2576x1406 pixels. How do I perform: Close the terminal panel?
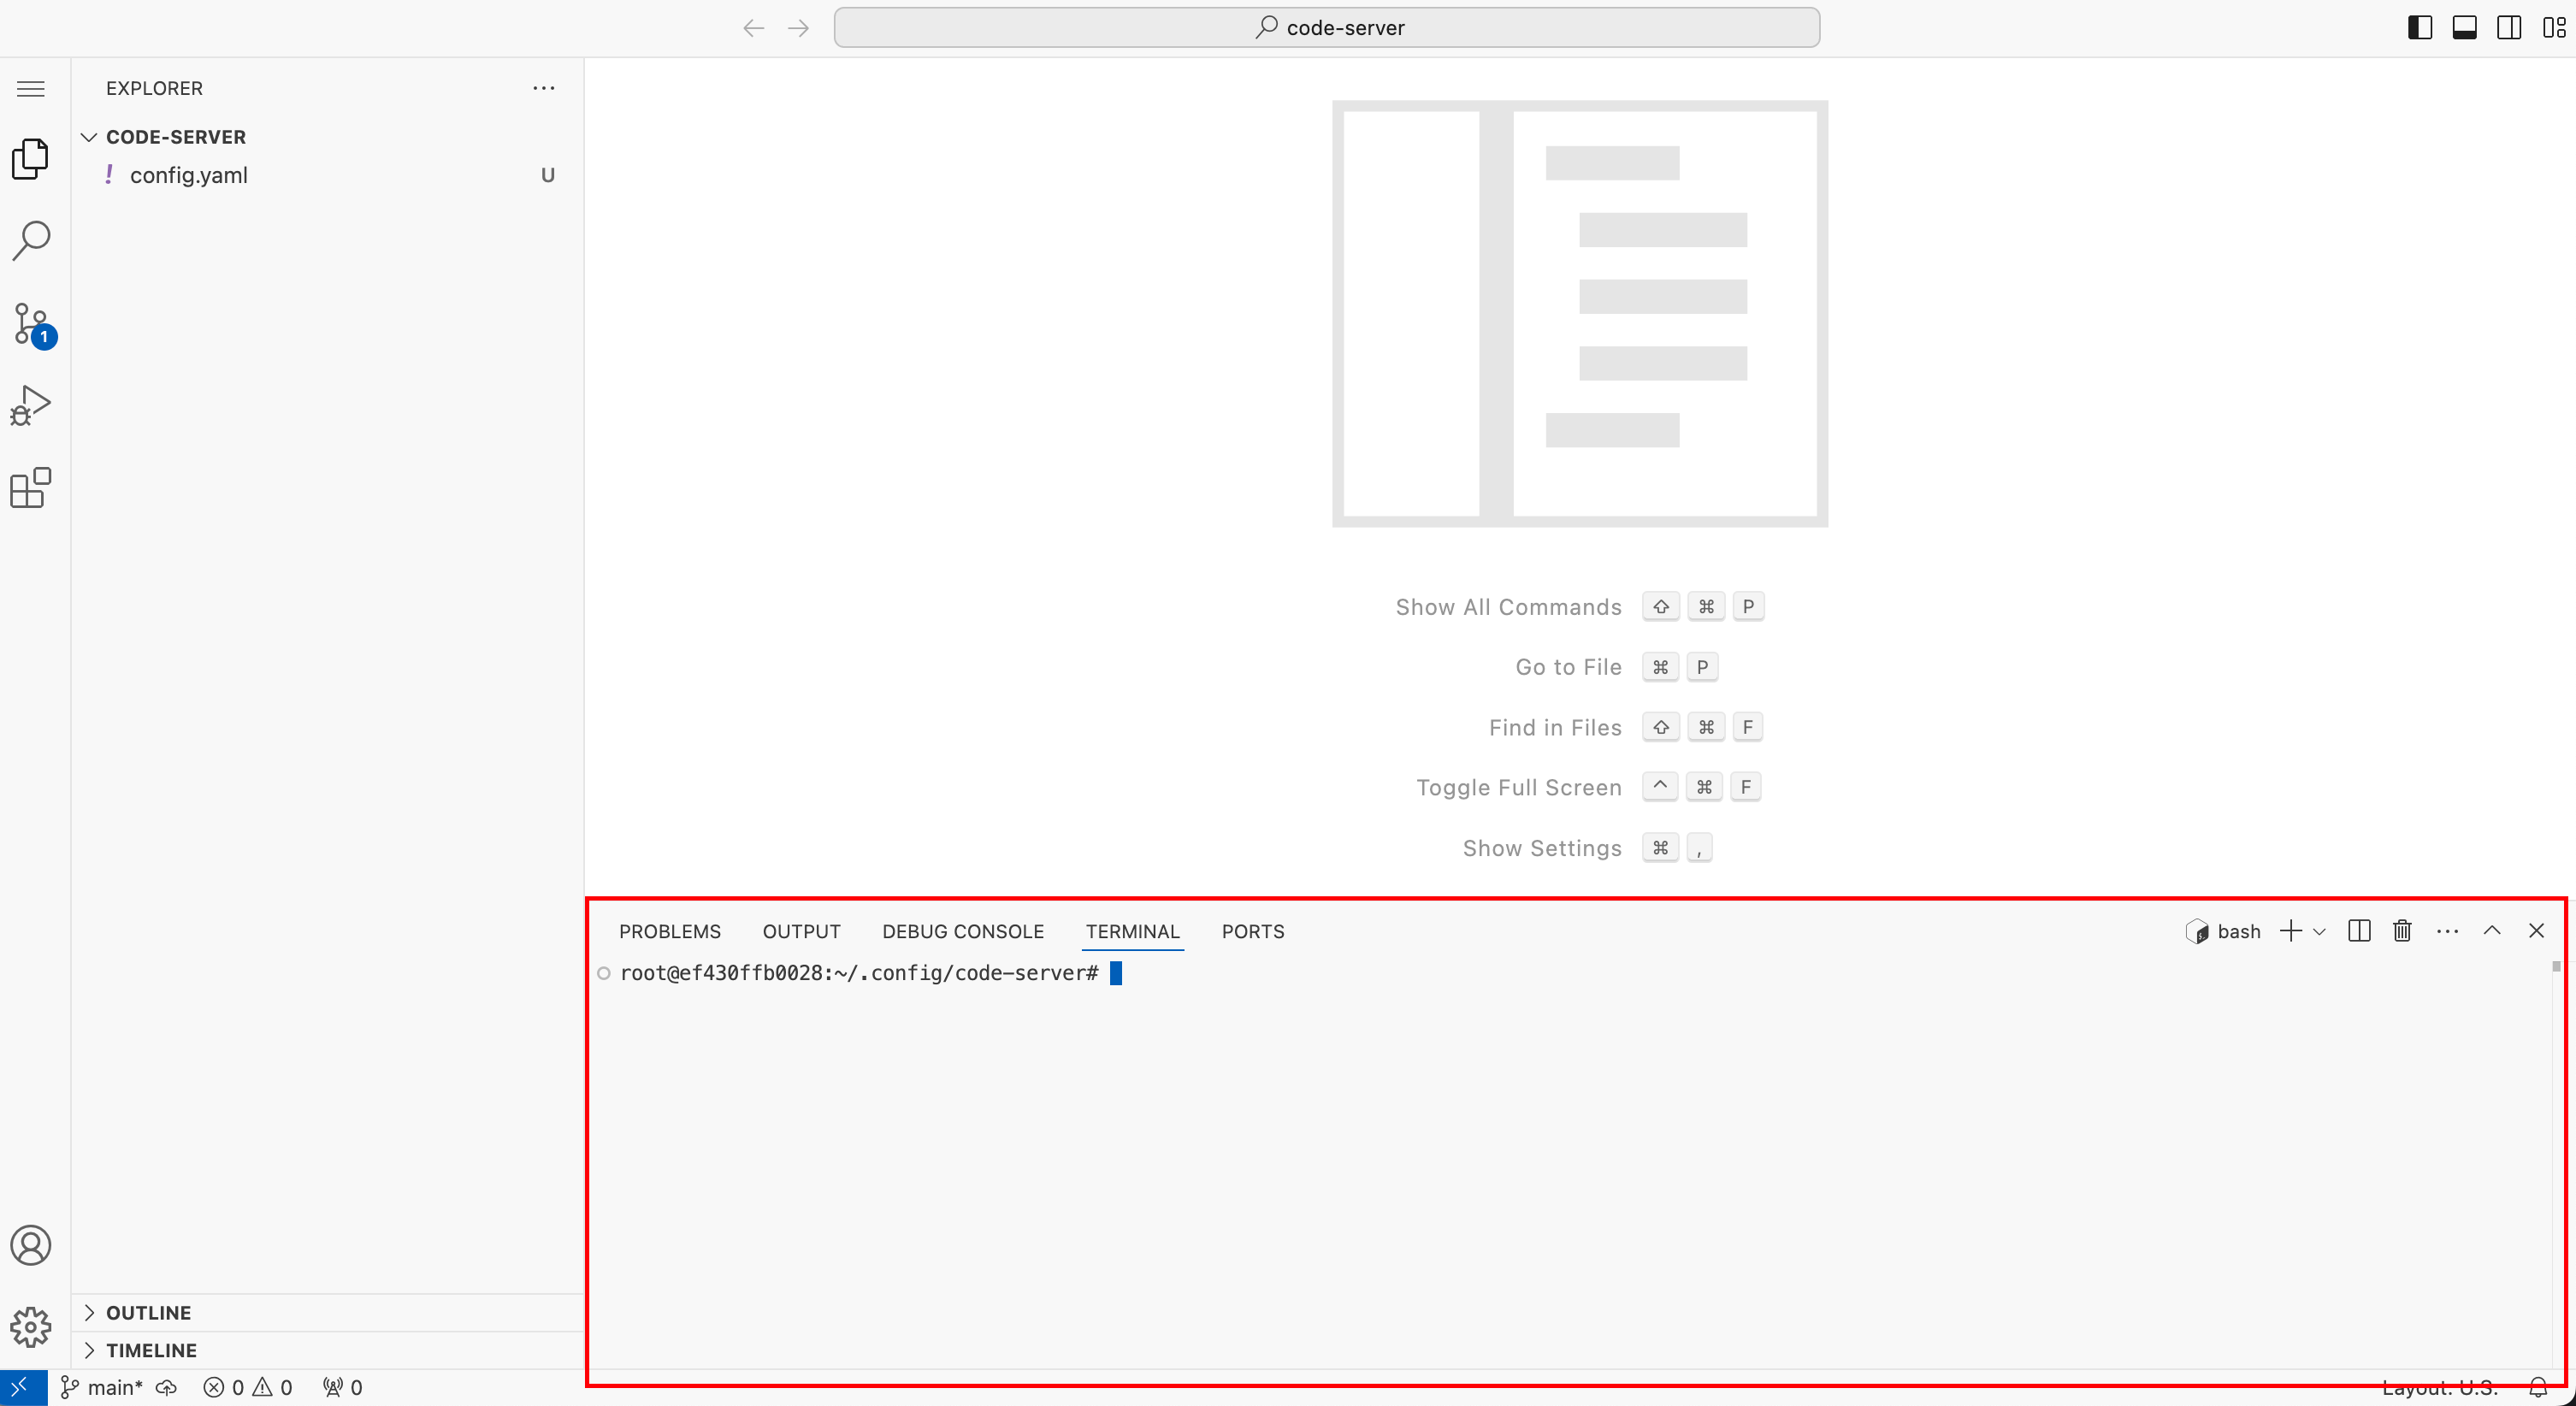point(2536,931)
